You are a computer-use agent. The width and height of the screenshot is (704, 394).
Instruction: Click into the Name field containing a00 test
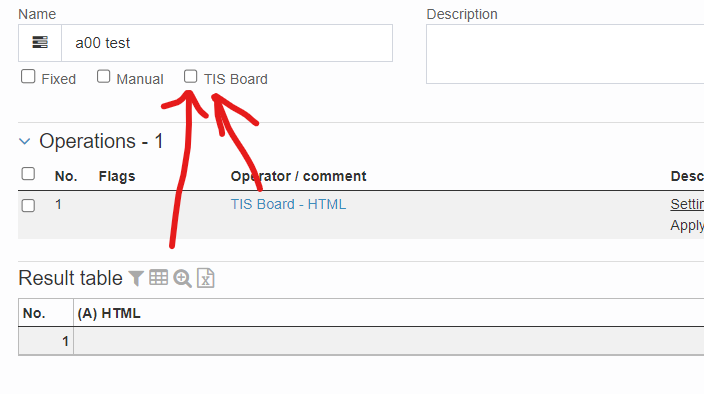(x=227, y=43)
